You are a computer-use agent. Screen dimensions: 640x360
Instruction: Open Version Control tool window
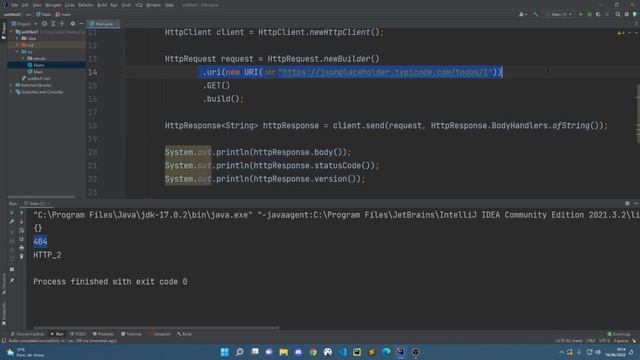27,334
